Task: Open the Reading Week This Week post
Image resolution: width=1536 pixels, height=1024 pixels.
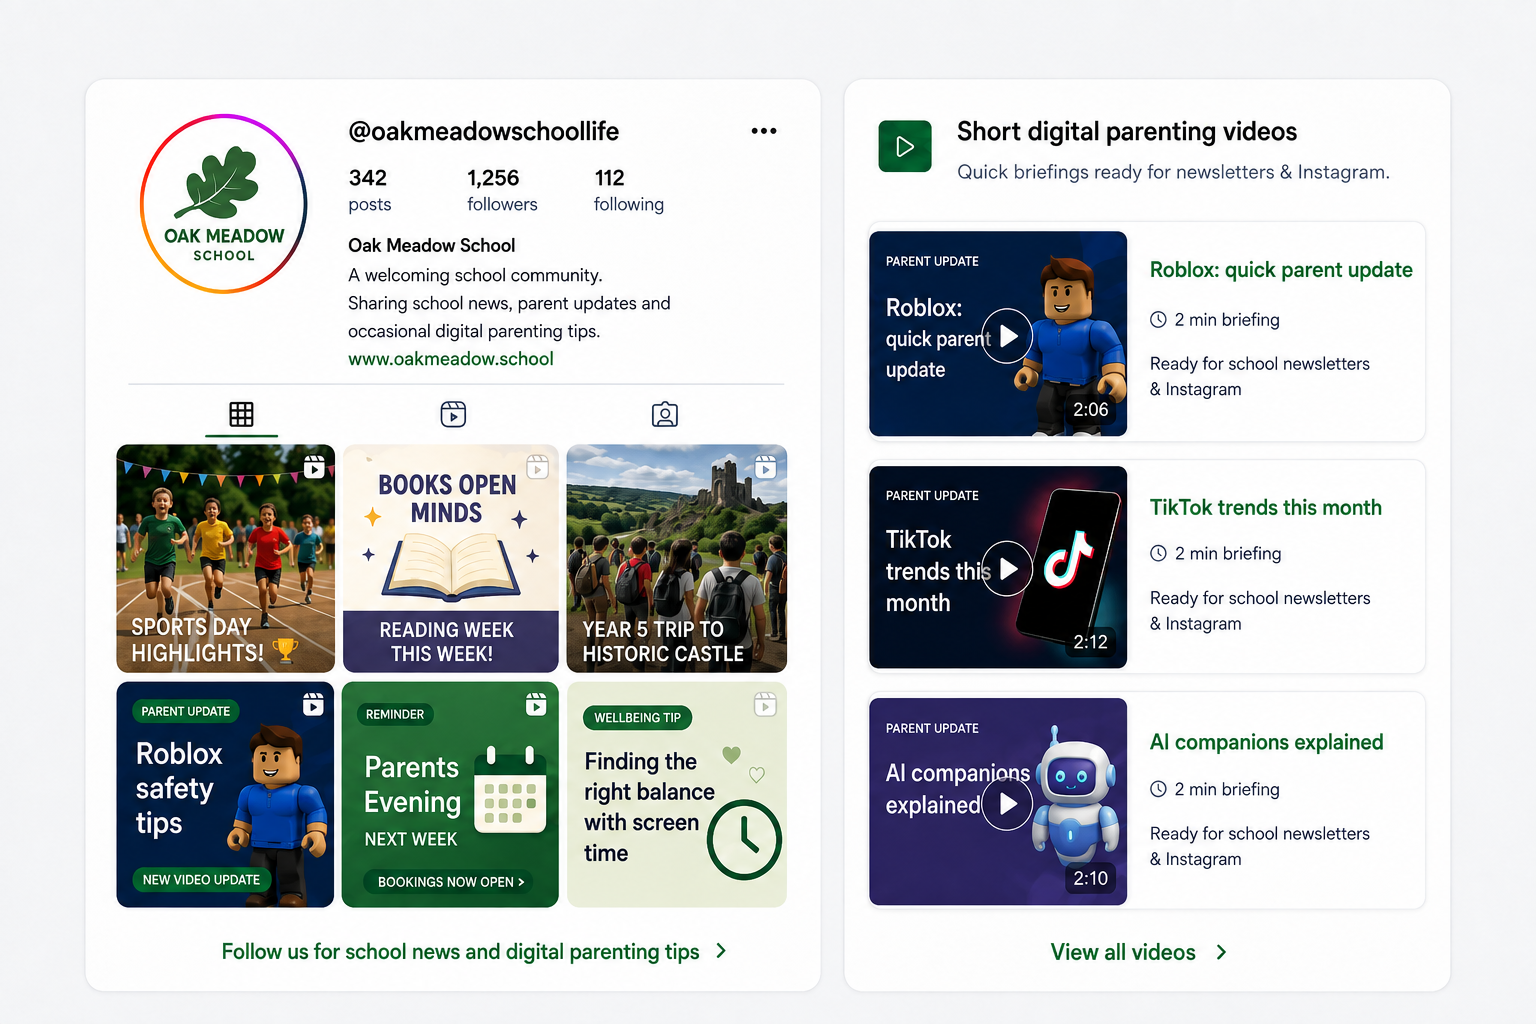Action: [450, 558]
